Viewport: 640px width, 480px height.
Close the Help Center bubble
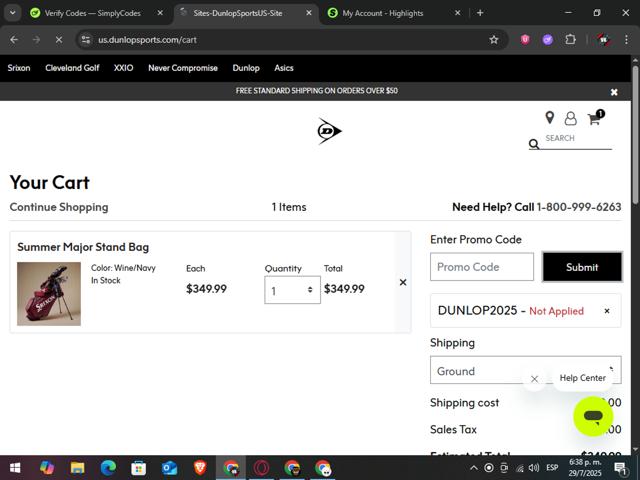point(534,379)
